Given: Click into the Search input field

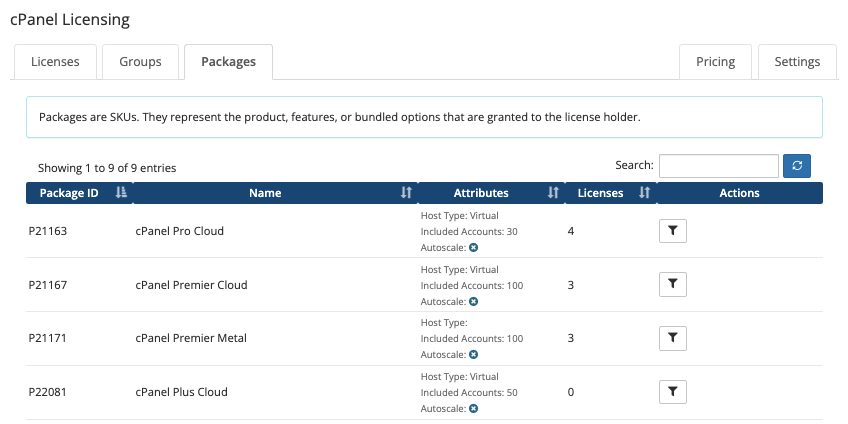Looking at the screenshot, I should pos(718,166).
